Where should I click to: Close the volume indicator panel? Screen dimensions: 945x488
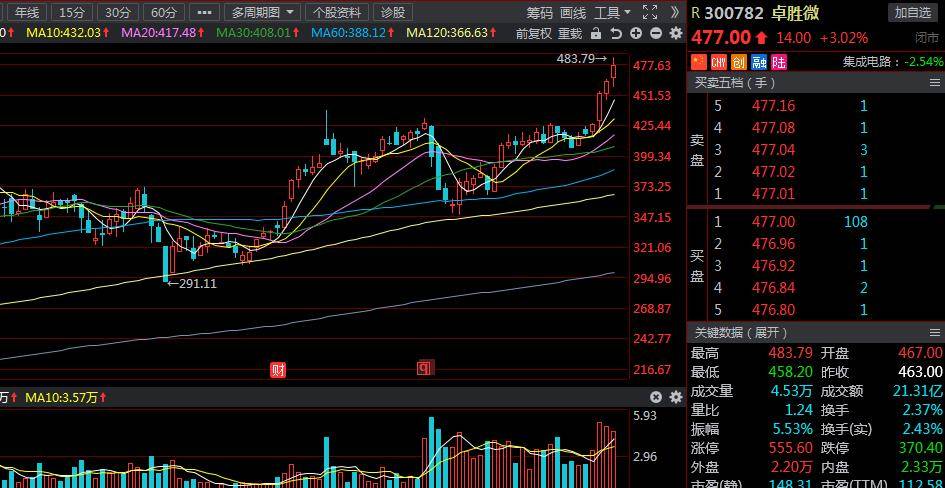[x=656, y=397]
